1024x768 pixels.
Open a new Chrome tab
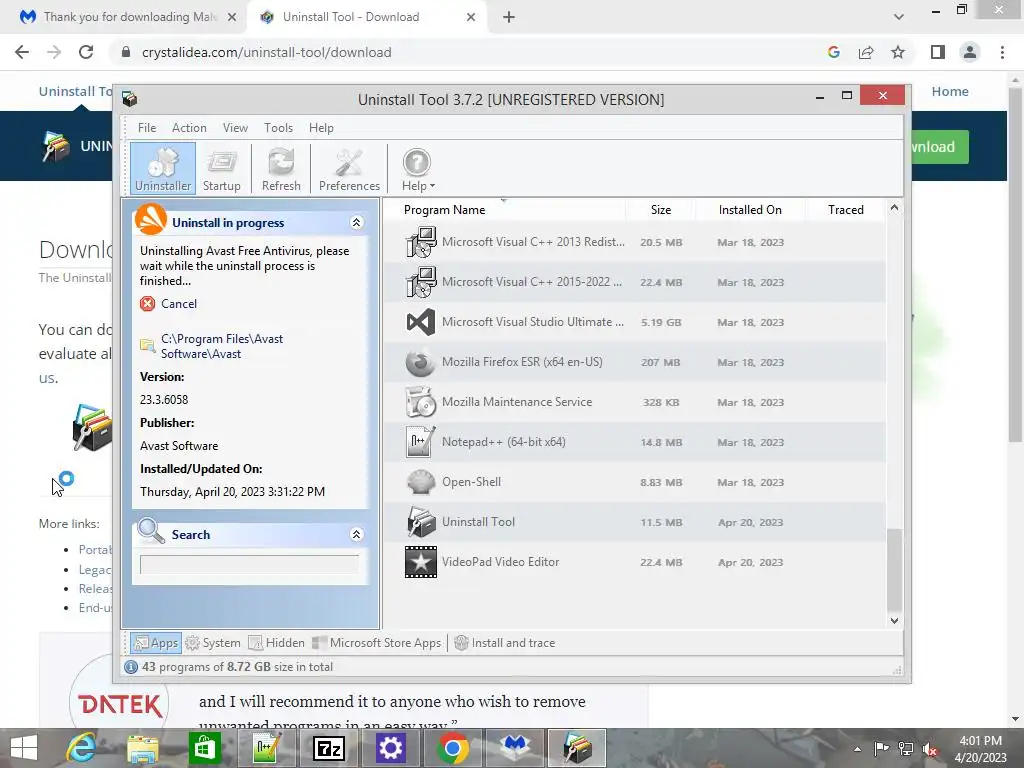(x=509, y=17)
